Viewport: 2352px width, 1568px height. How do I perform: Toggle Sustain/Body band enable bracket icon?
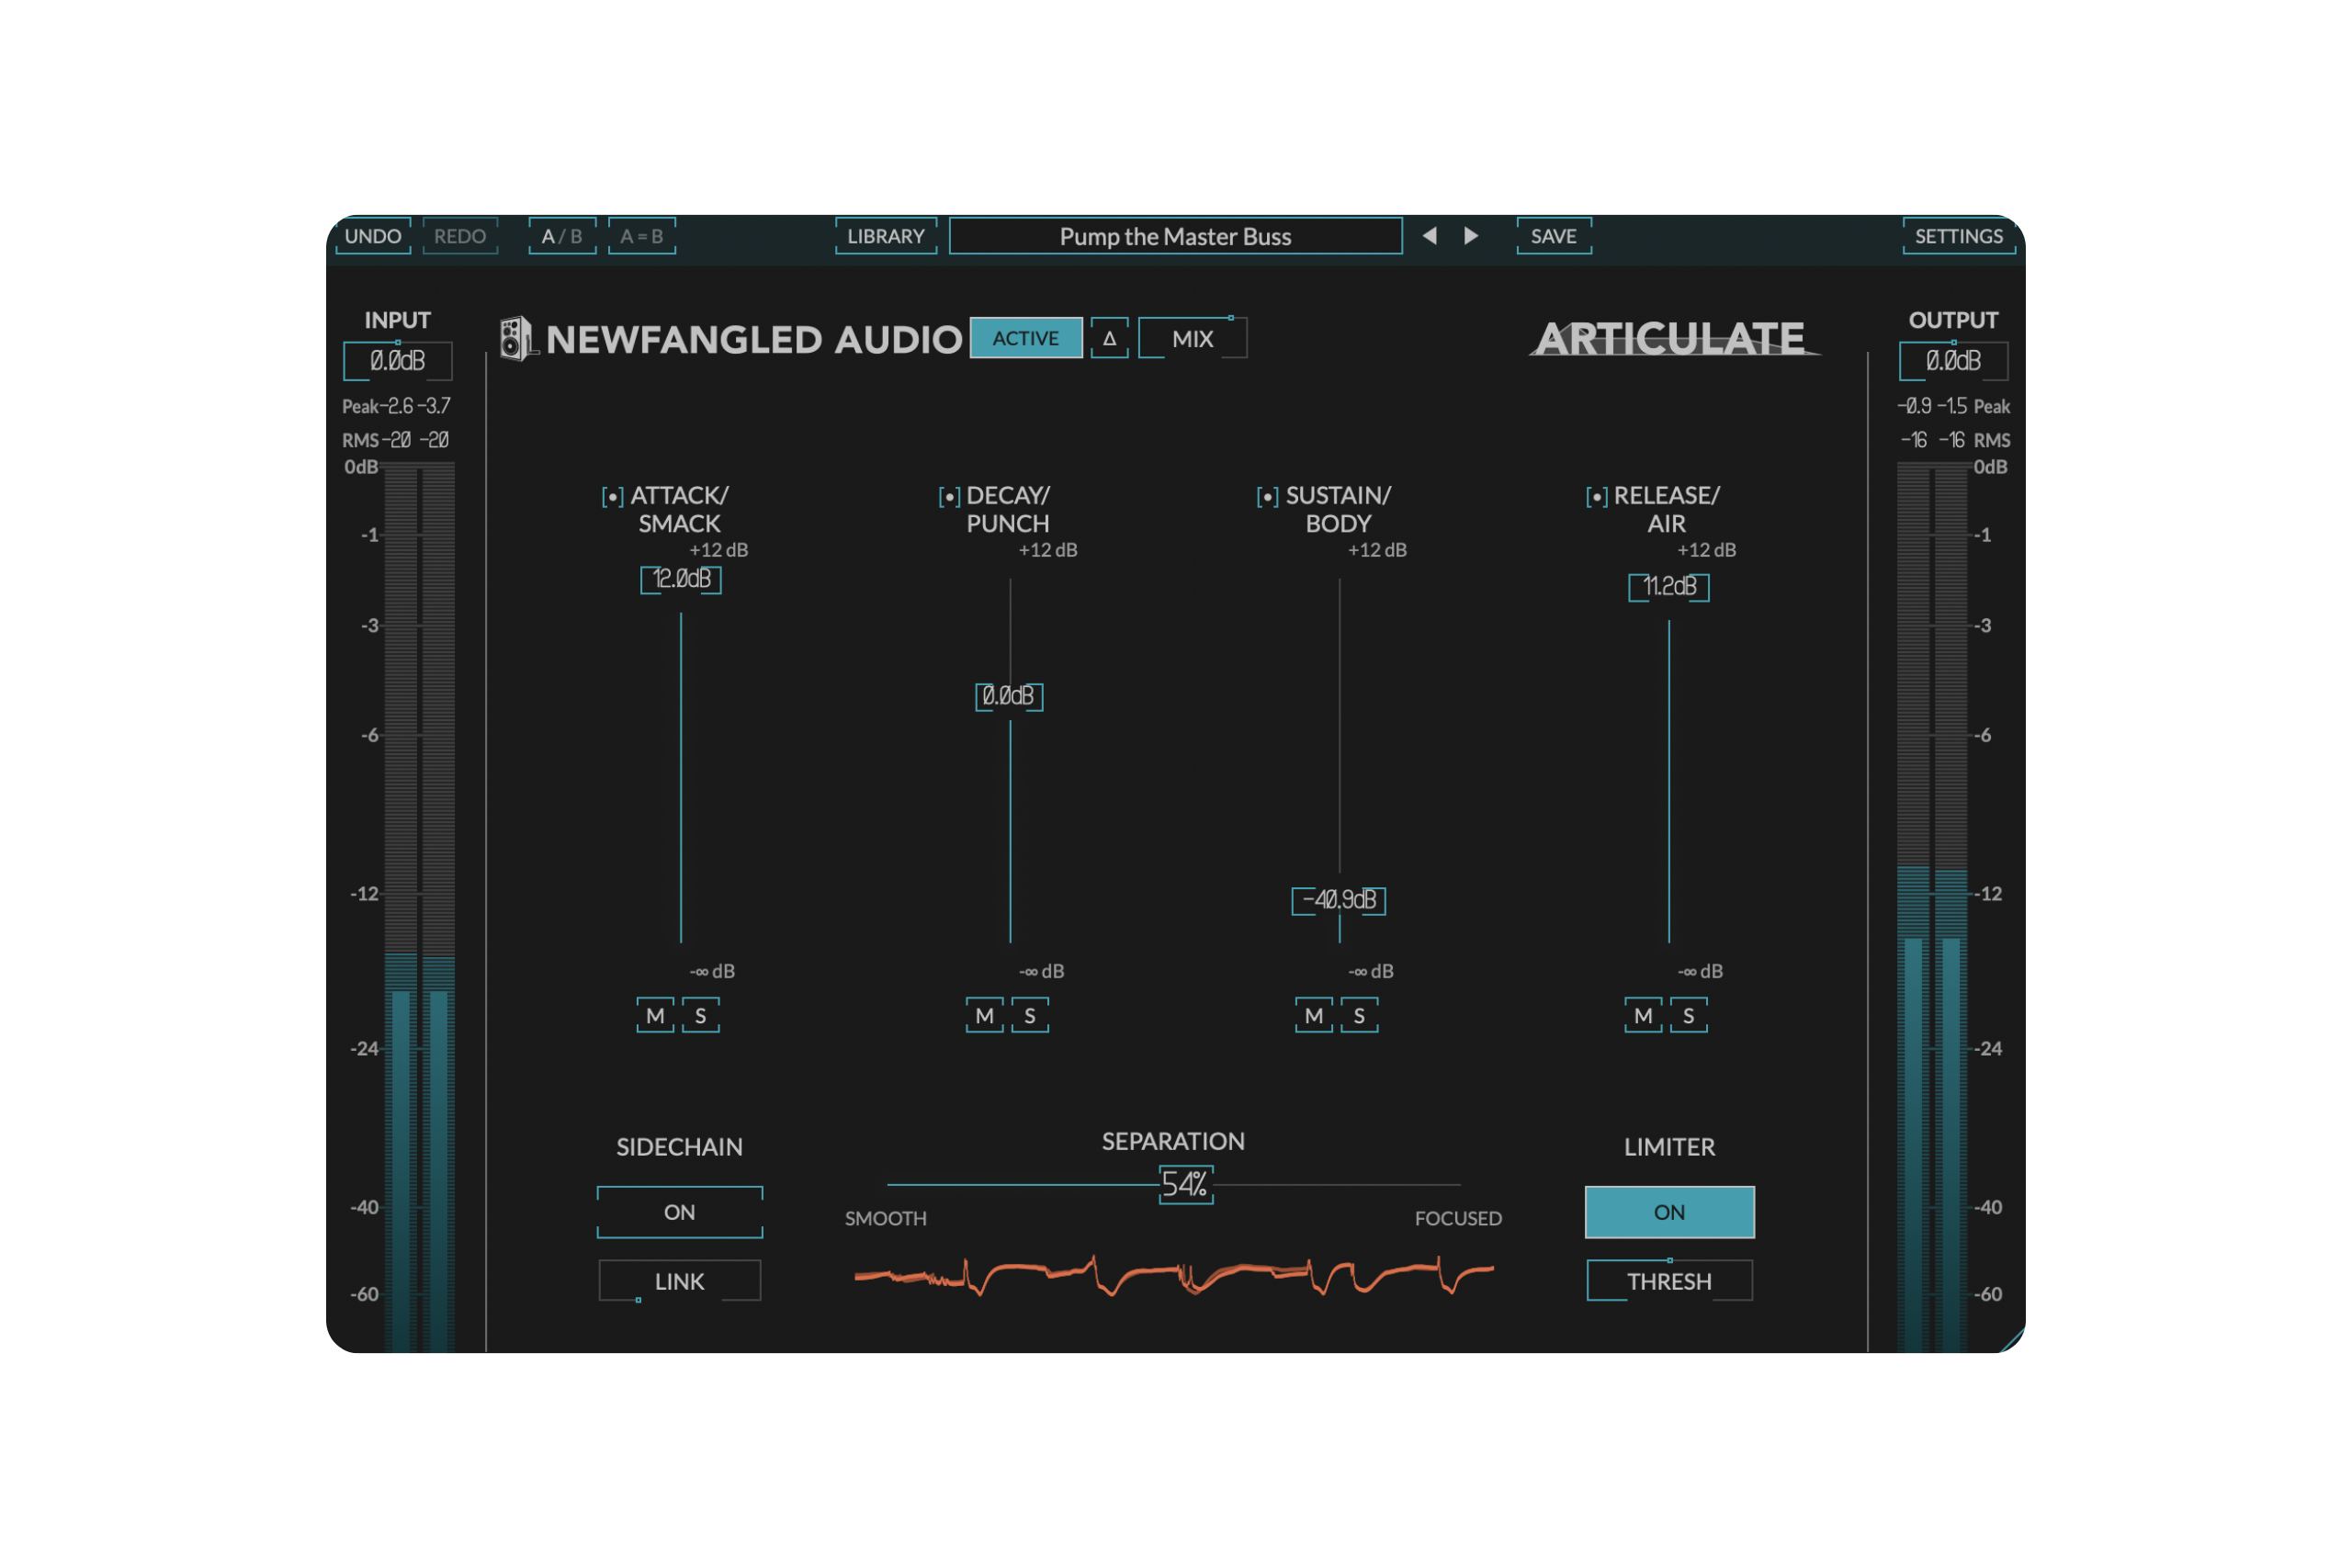click(x=1267, y=497)
